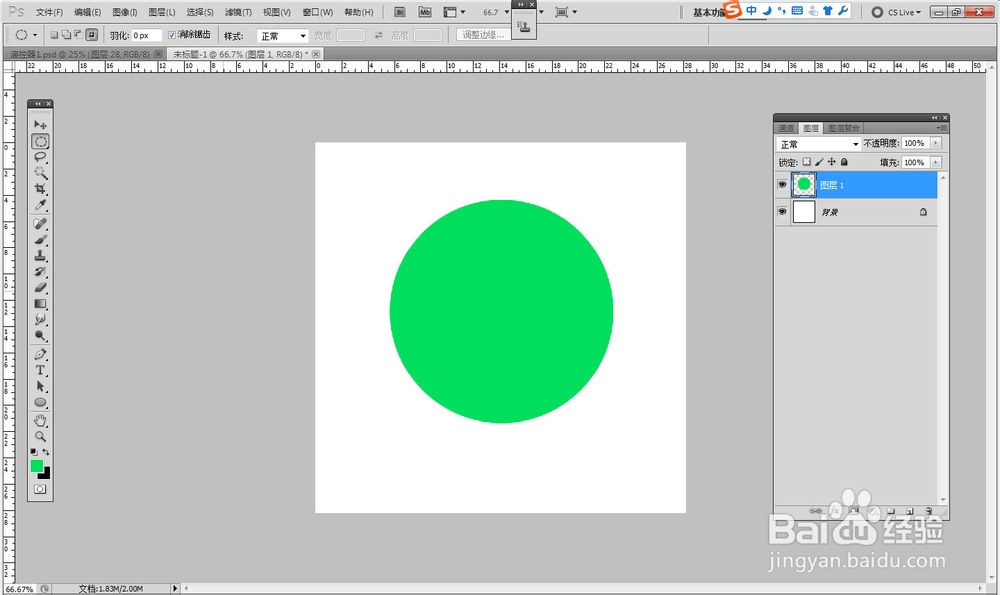
Task: Open the zoom level dropdown 66.7
Action: [507, 12]
